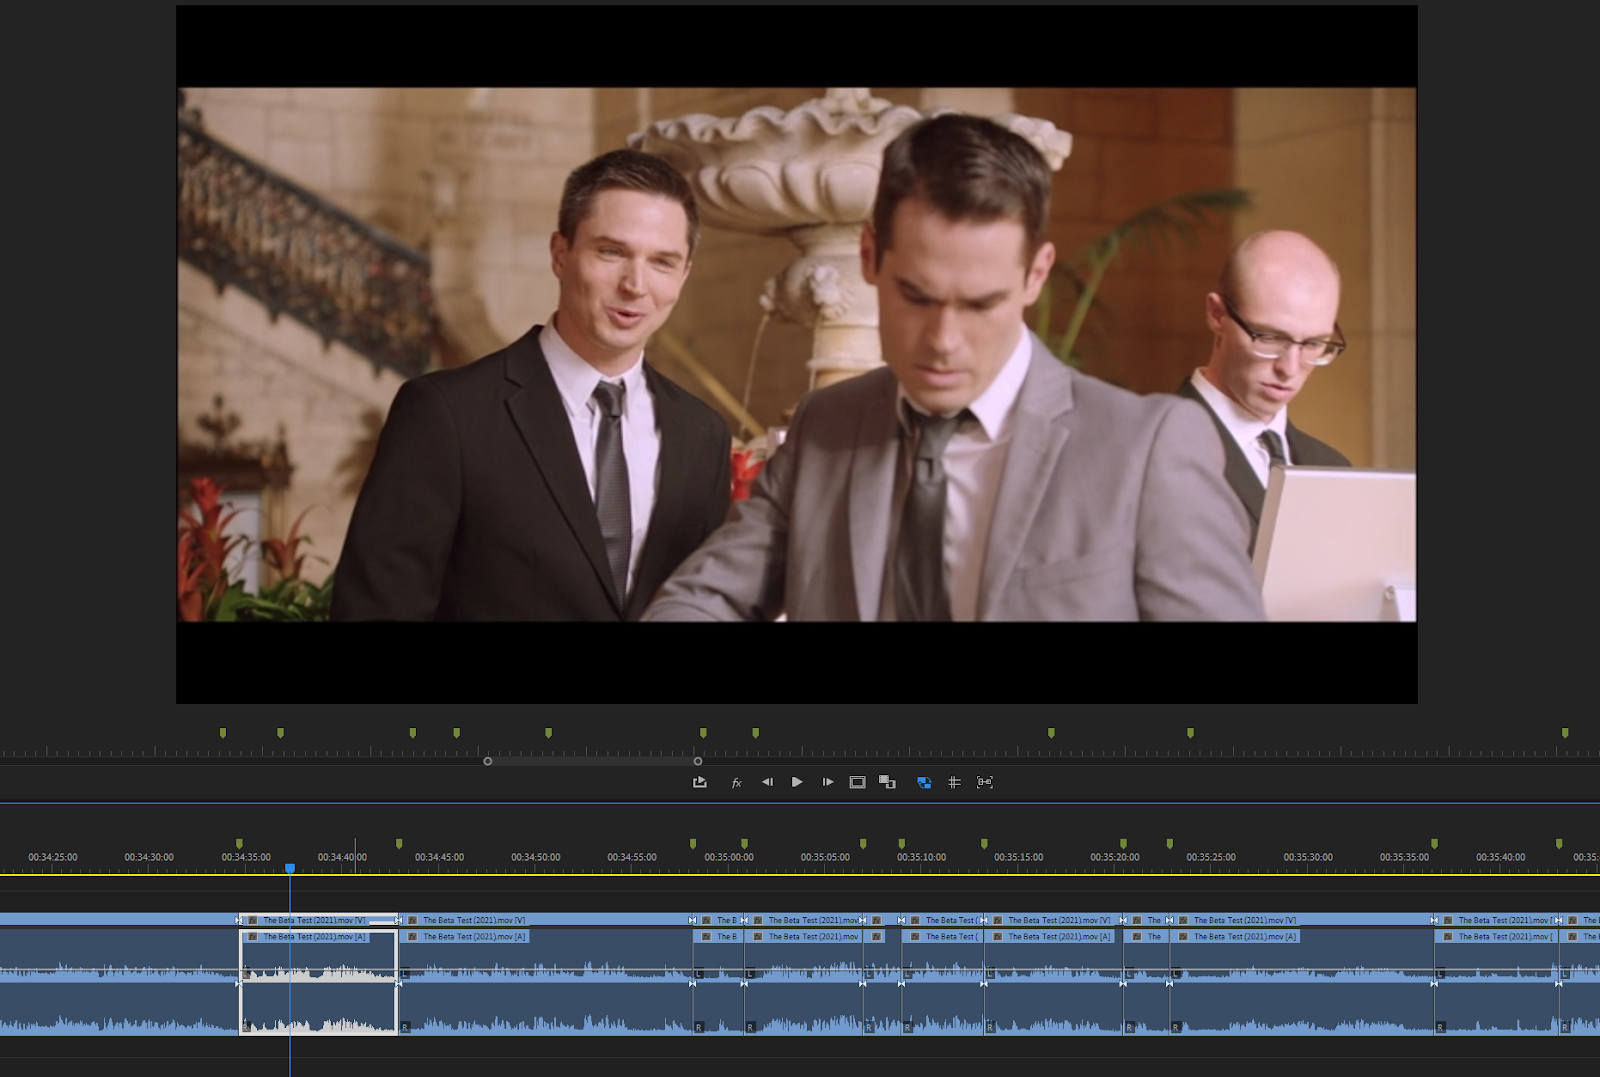Click the timeline marker above 00:34:35:00

(x=239, y=844)
